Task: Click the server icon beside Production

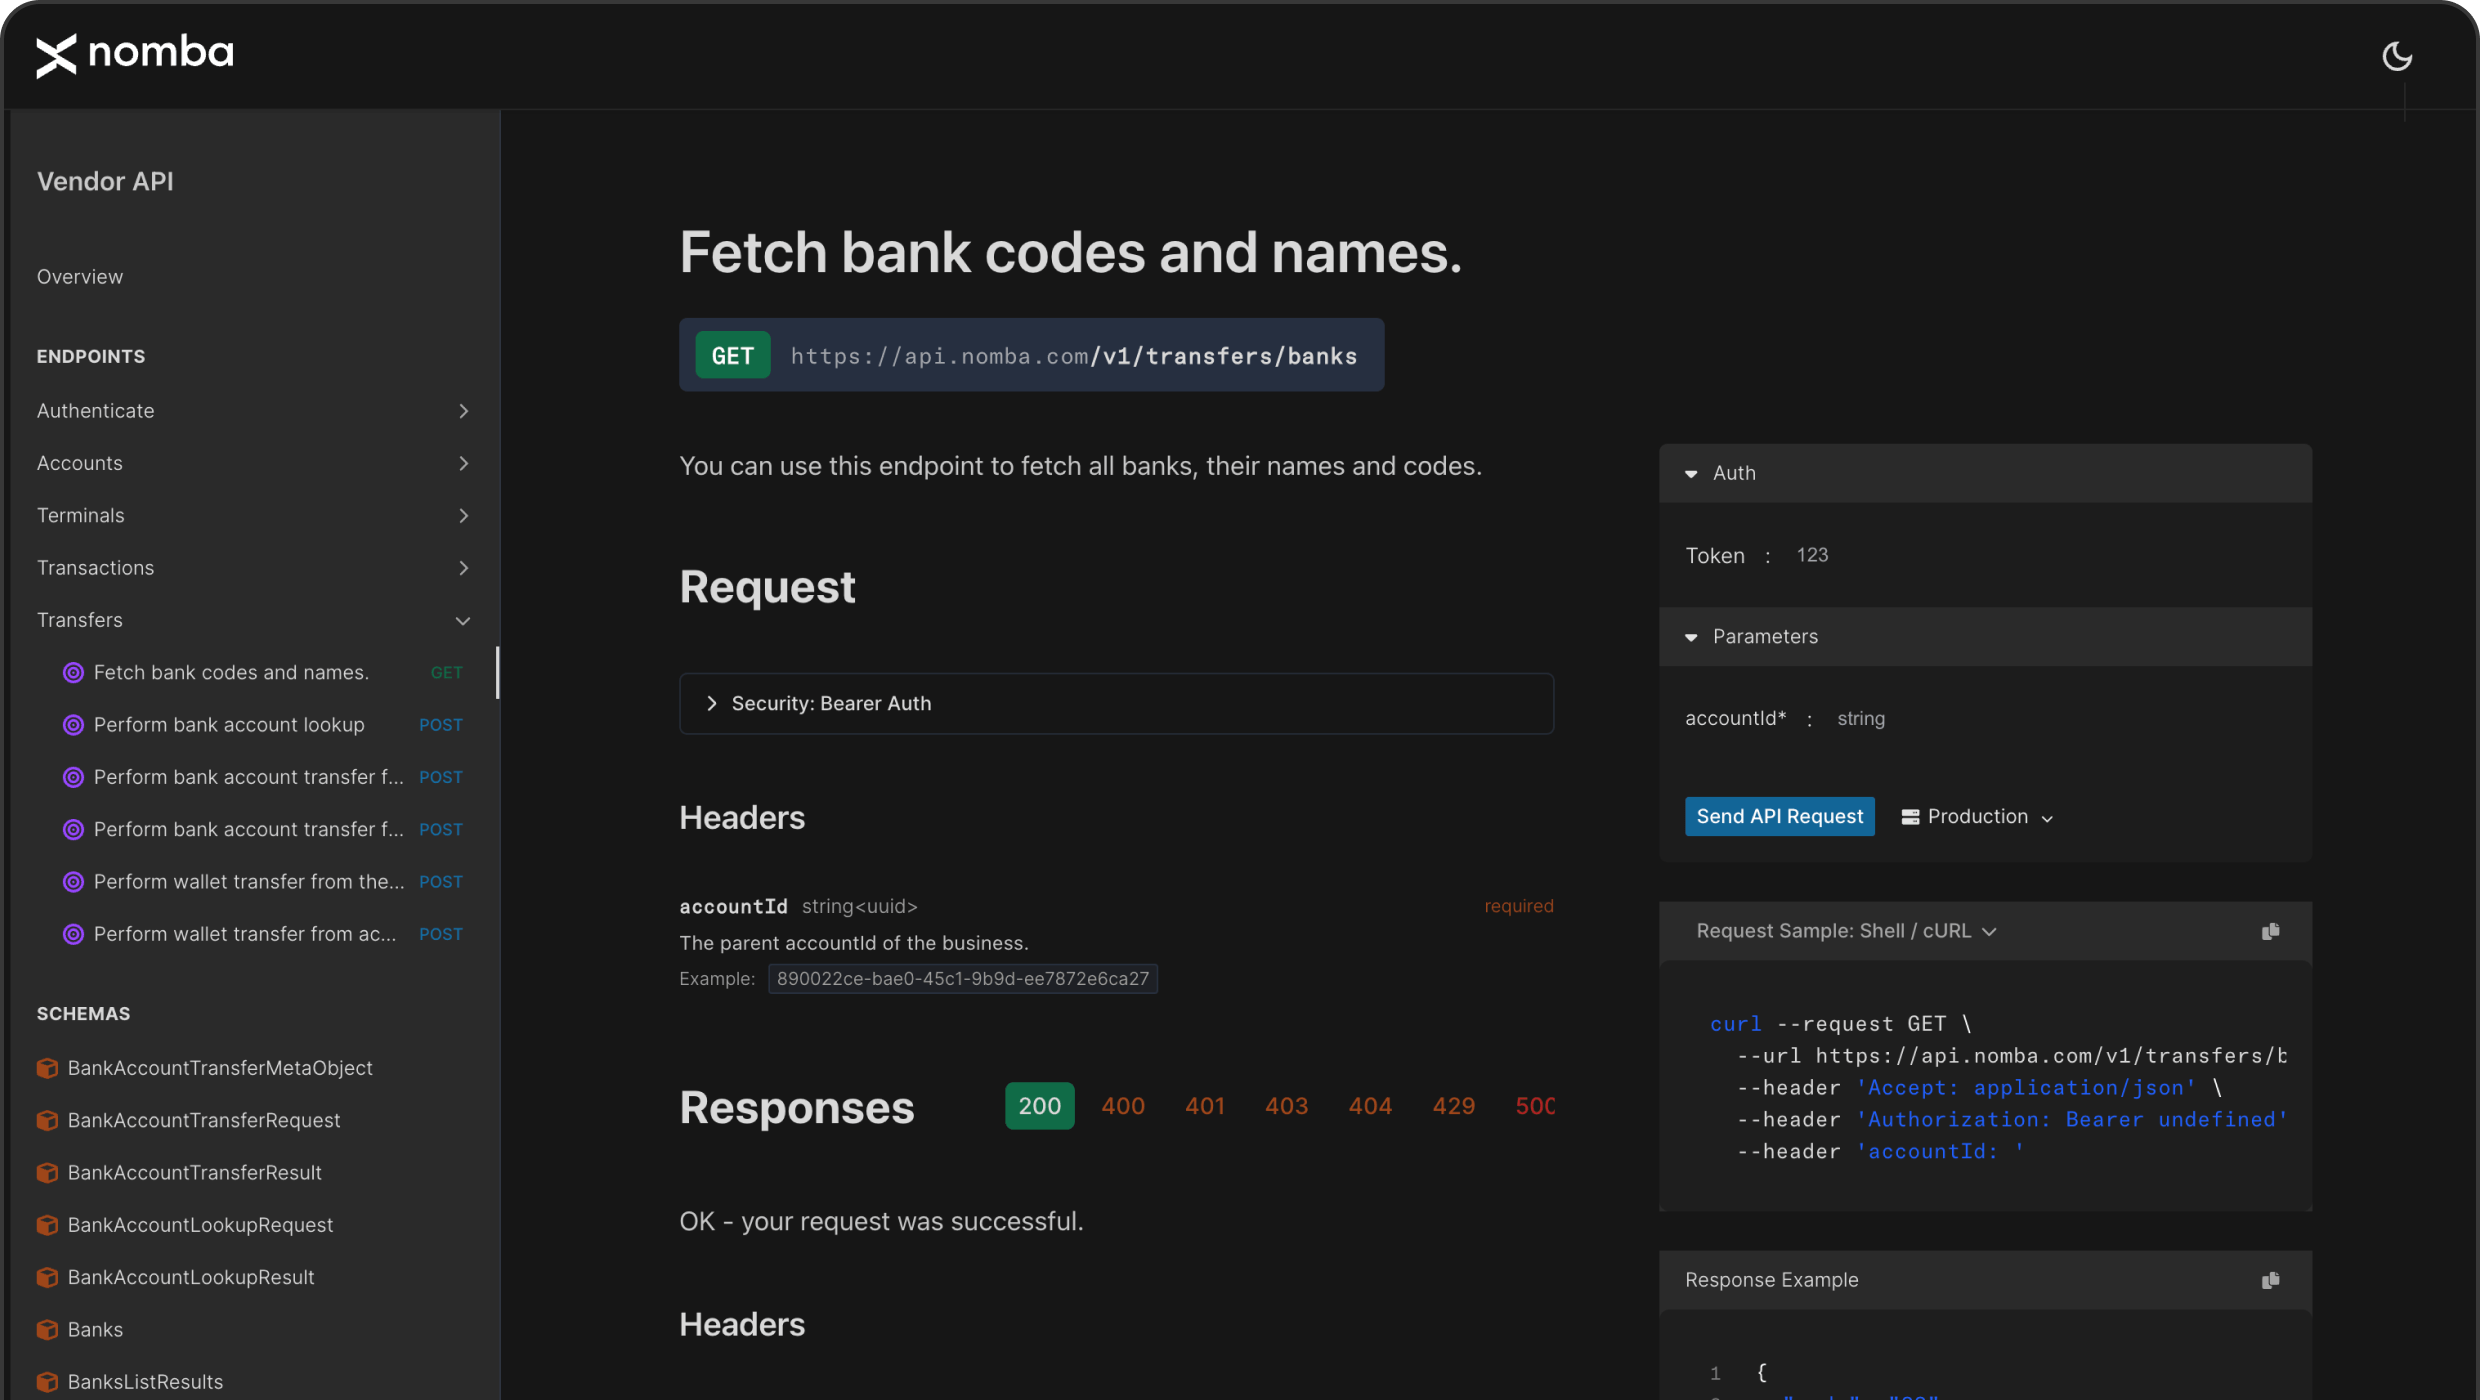Action: pyautogui.click(x=1910, y=817)
